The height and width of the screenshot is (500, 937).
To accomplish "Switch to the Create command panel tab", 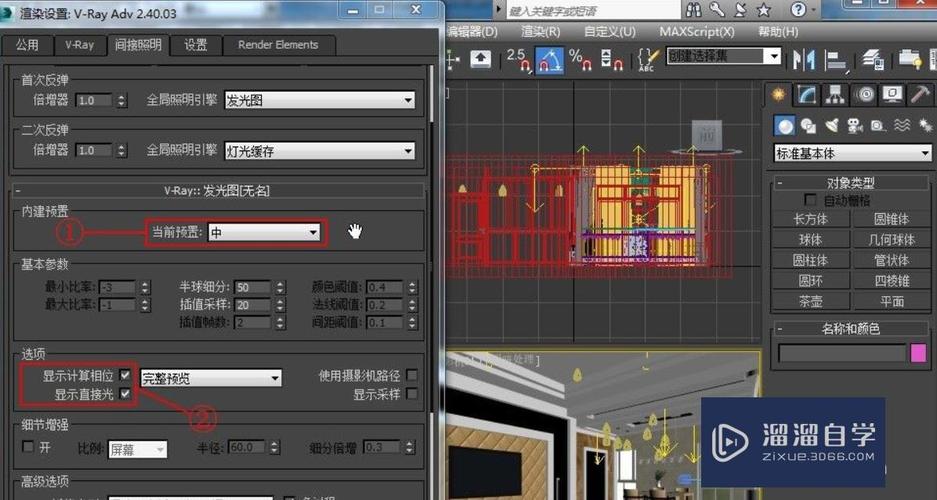I will pyautogui.click(x=778, y=94).
